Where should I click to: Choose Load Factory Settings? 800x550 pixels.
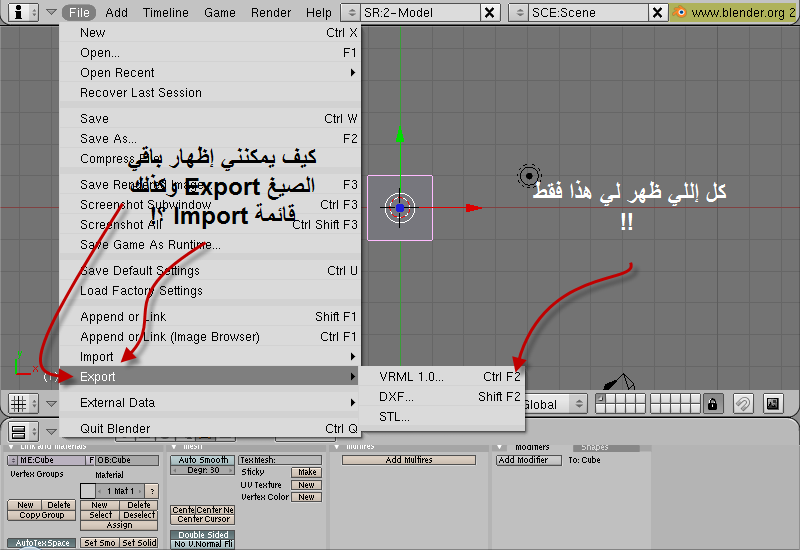[210, 290]
